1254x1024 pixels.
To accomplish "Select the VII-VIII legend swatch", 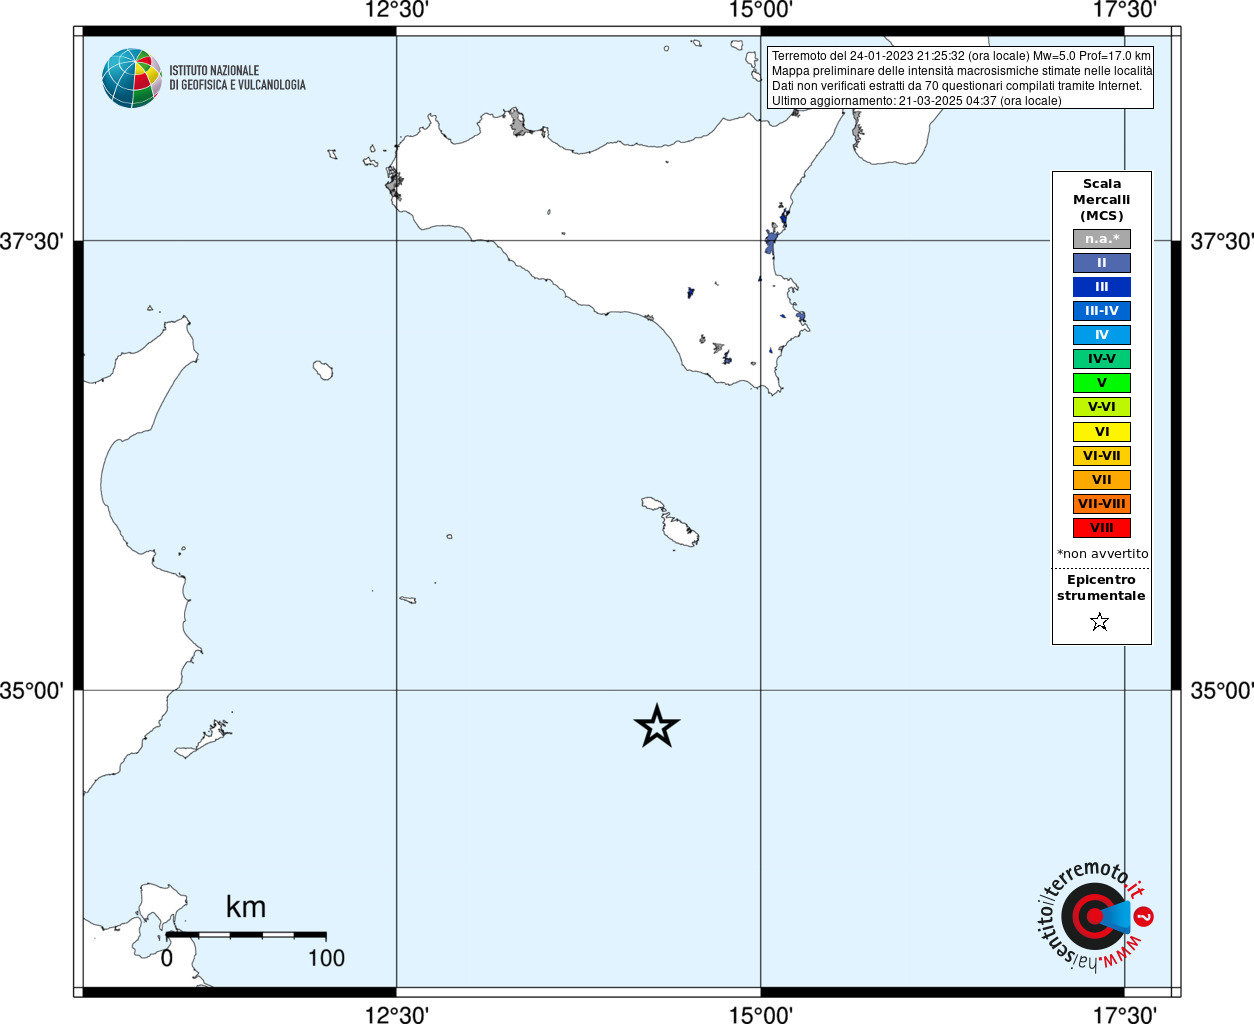I will point(1102,504).
